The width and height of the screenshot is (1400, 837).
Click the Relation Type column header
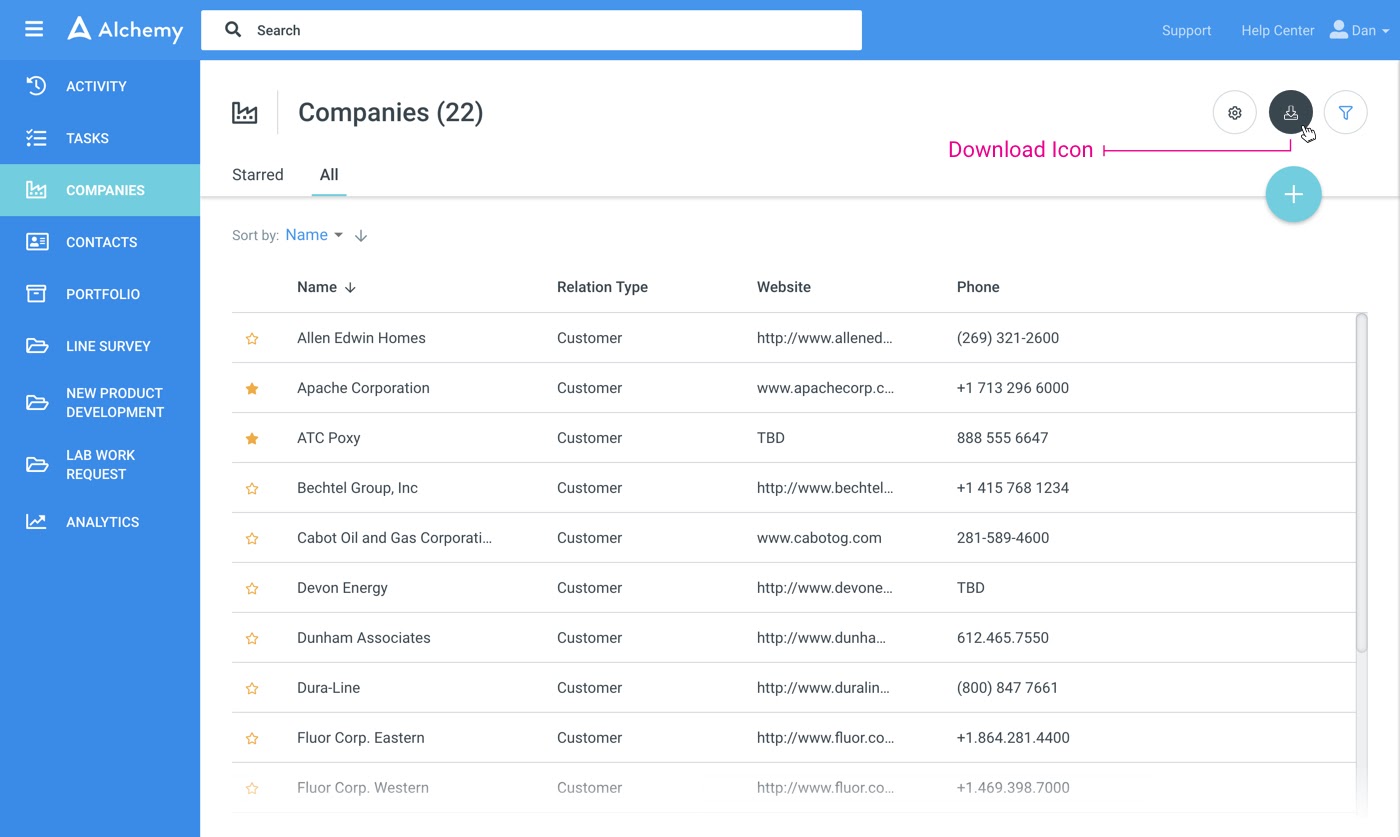point(602,287)
